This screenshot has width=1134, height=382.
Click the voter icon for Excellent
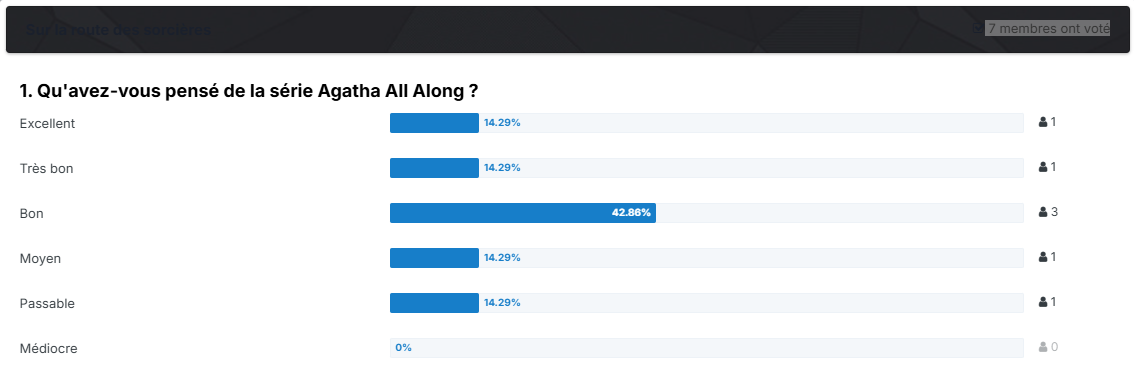(x=1043, y=122)
